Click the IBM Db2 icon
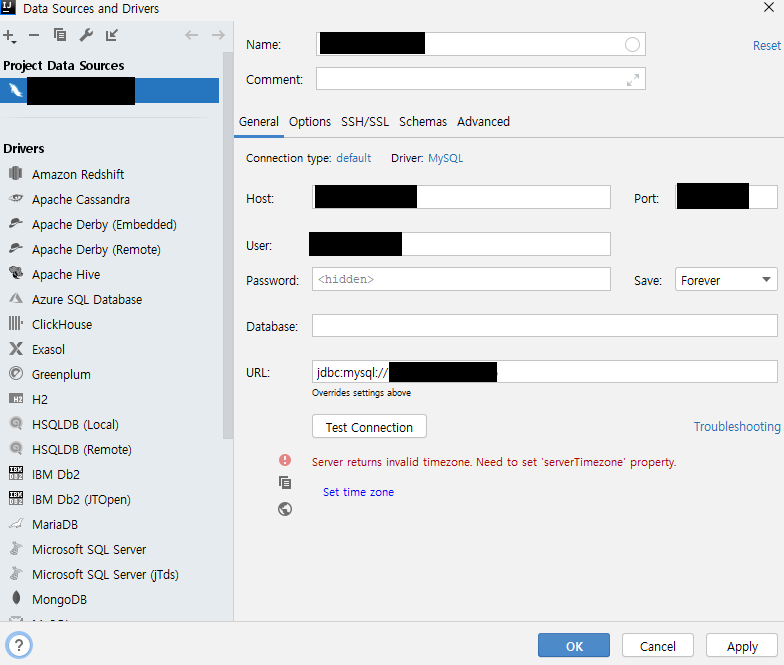 click(x=16, y=473)
